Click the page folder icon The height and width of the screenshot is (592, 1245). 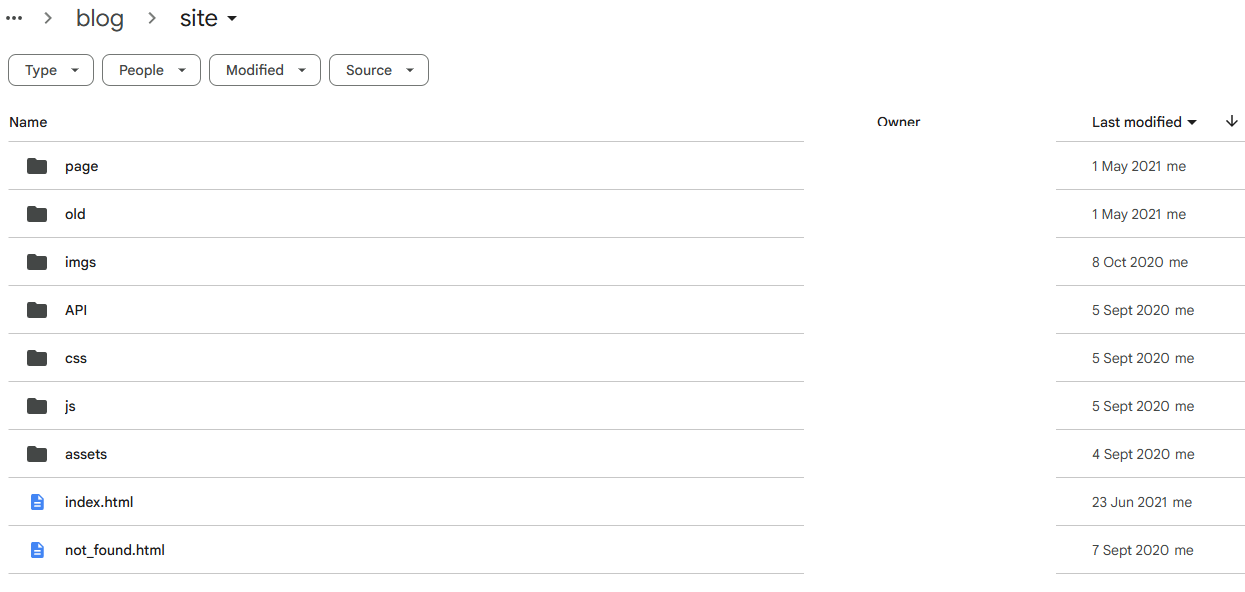click(37, 166)
